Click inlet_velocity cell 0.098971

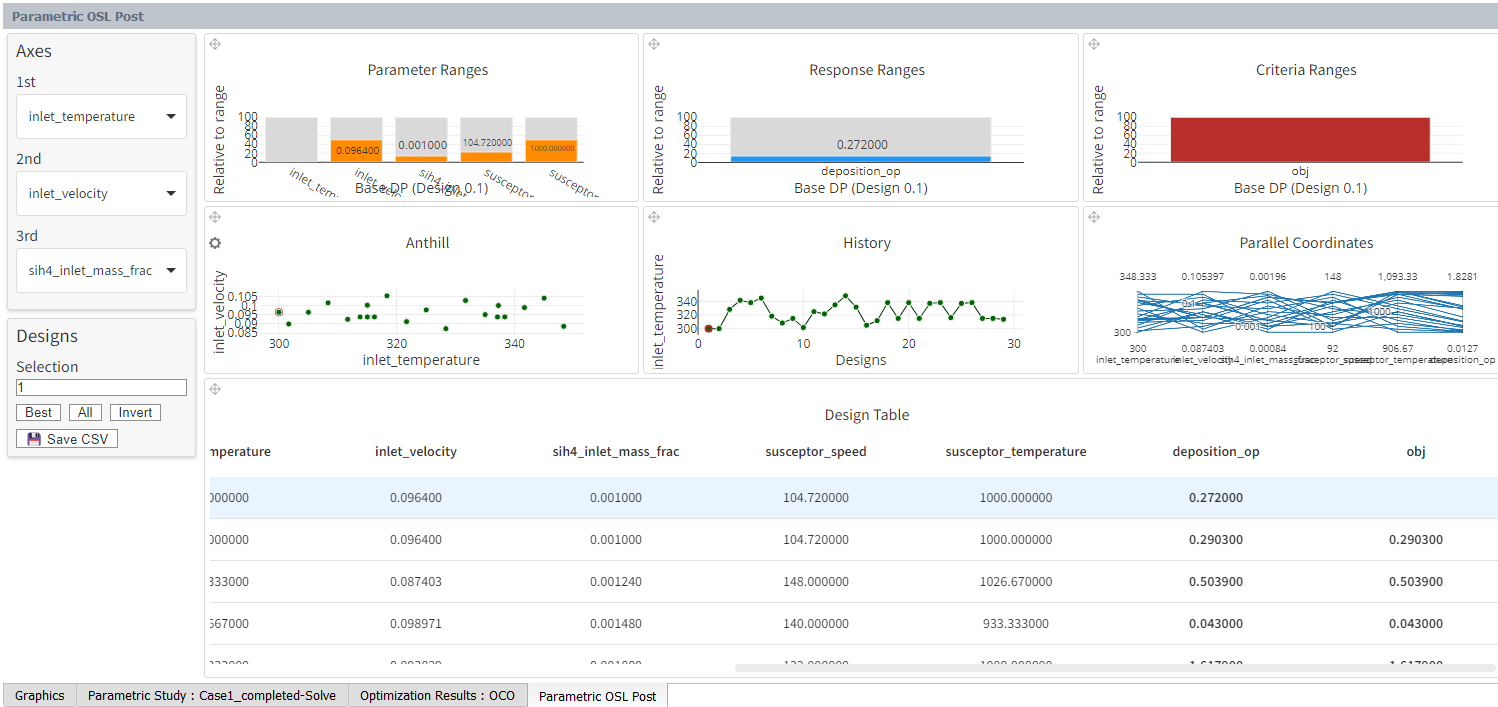click(x=416, y=624)
